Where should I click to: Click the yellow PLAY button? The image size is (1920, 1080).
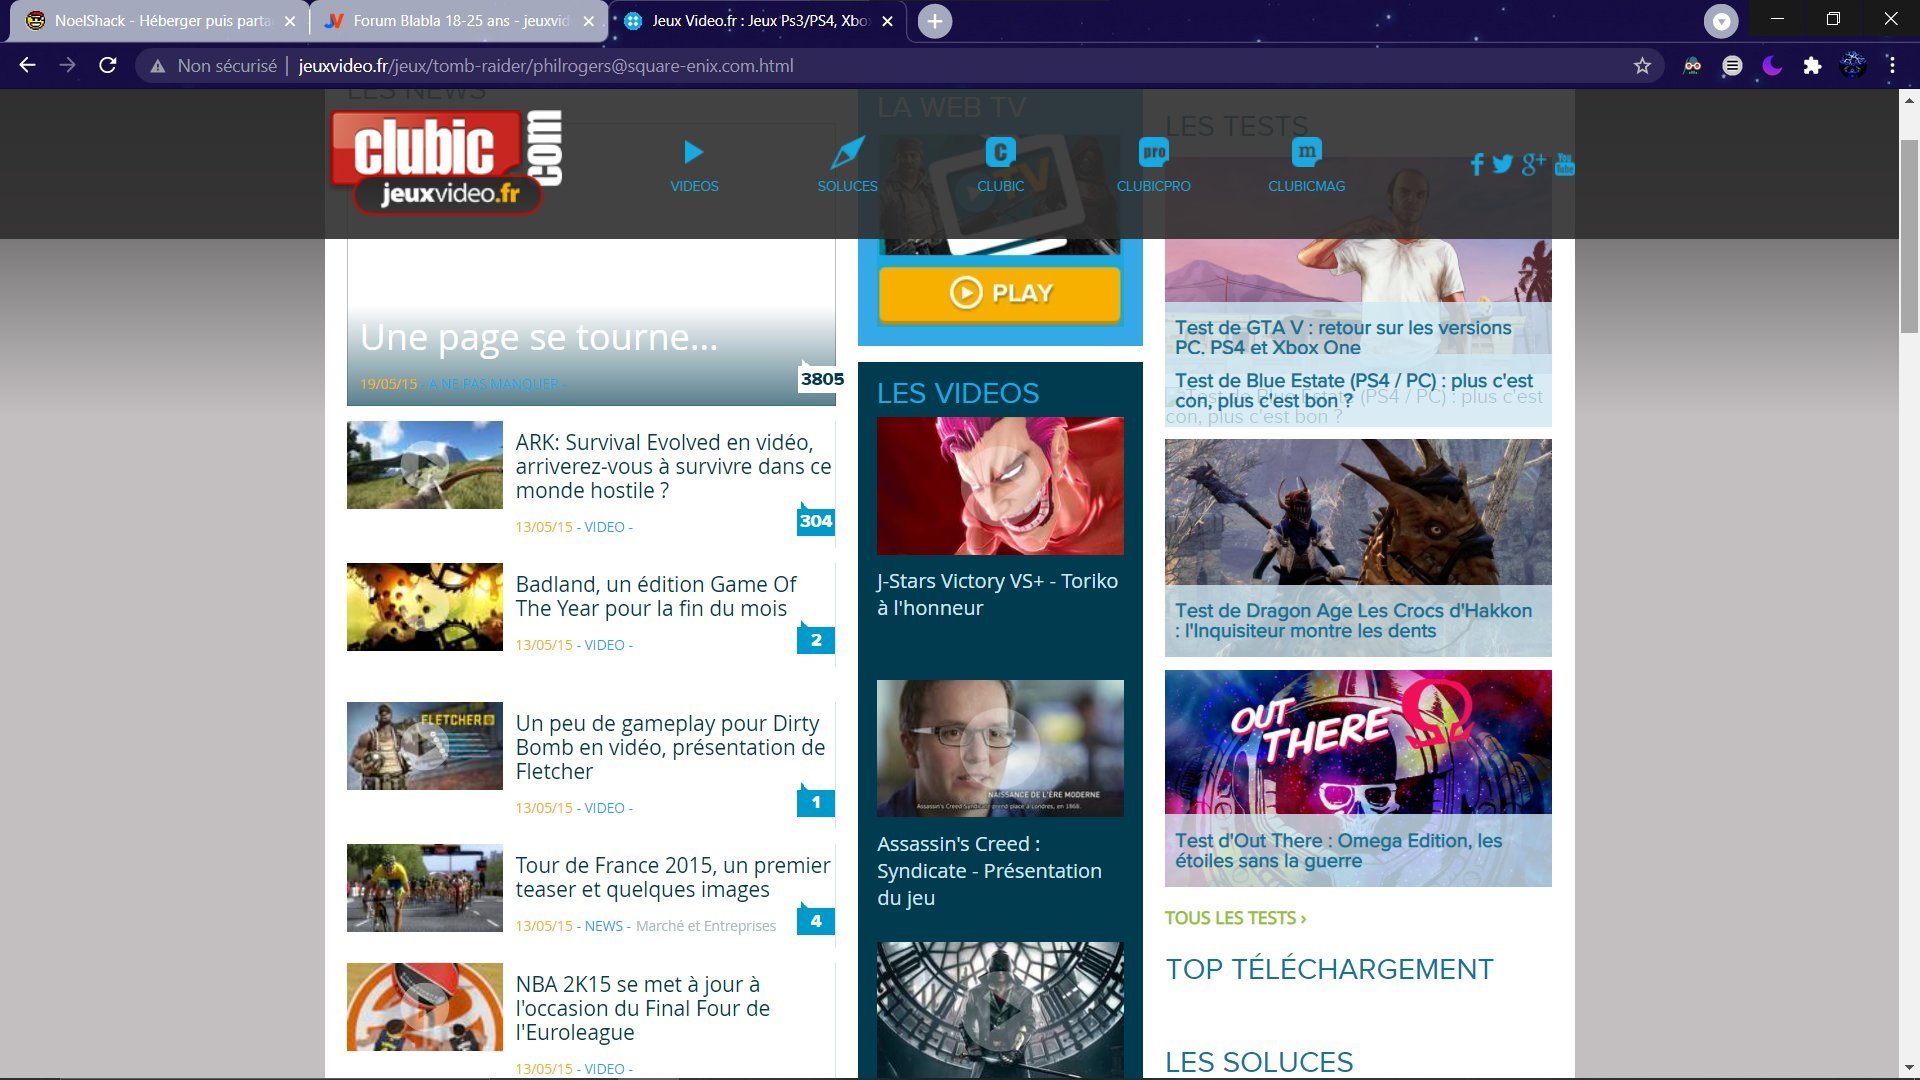[1000, 293]
